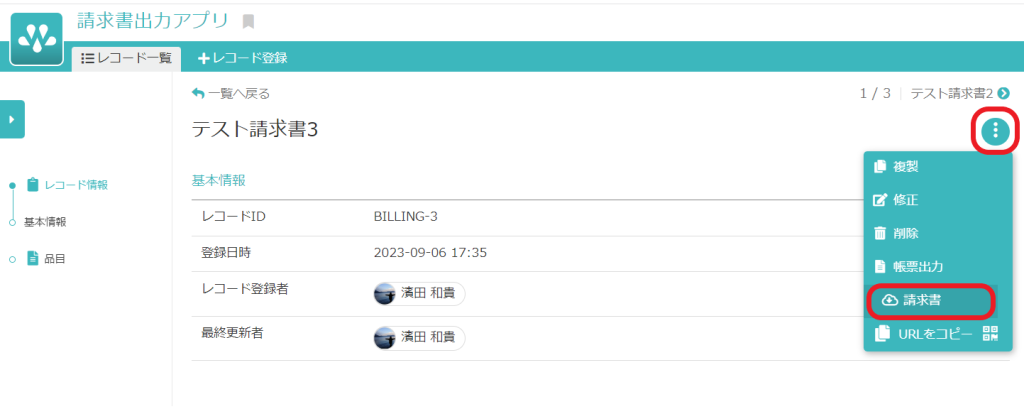Click 一覧へ戻る back link

click(231, 94)
